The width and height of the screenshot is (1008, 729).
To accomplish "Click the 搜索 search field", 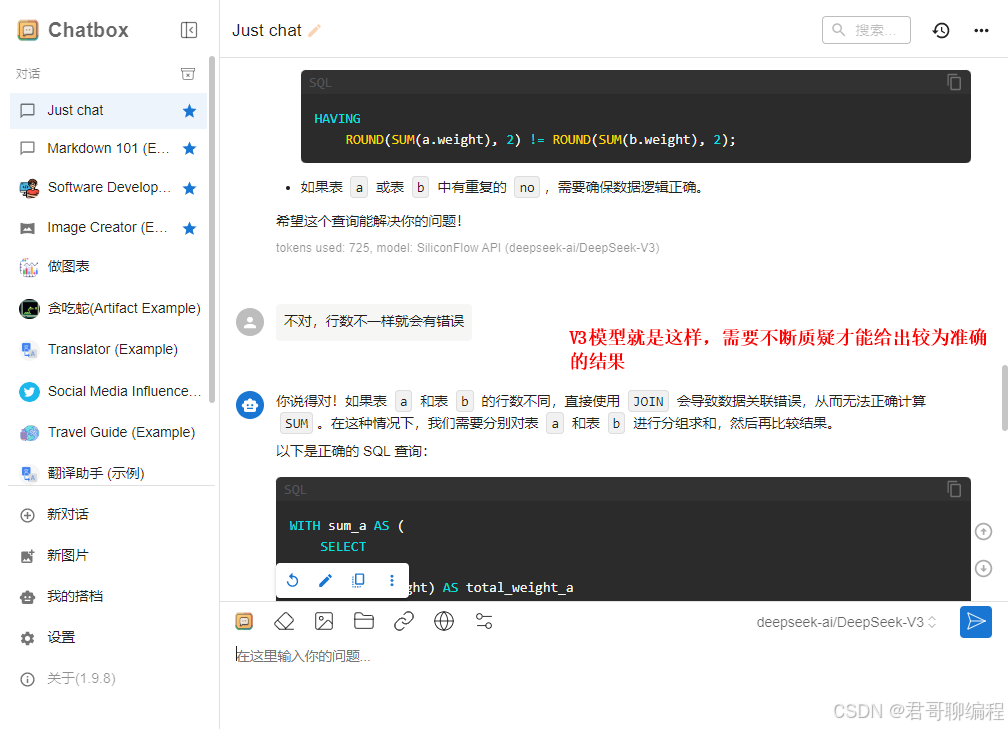I will tap(866, 30).
